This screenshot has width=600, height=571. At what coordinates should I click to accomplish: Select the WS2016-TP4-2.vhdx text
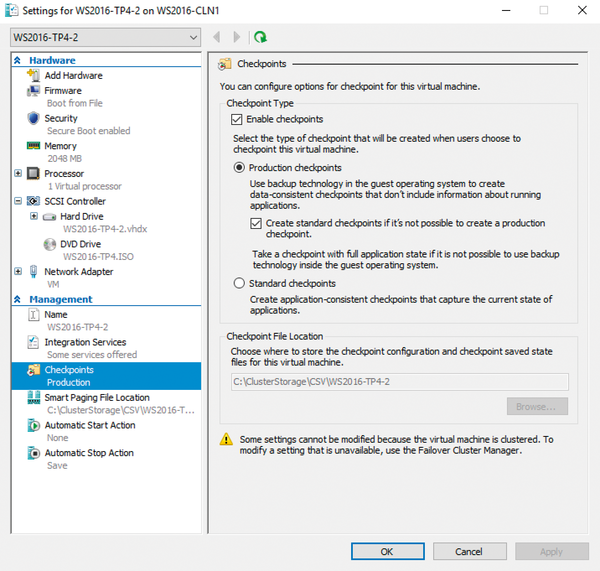105,229
